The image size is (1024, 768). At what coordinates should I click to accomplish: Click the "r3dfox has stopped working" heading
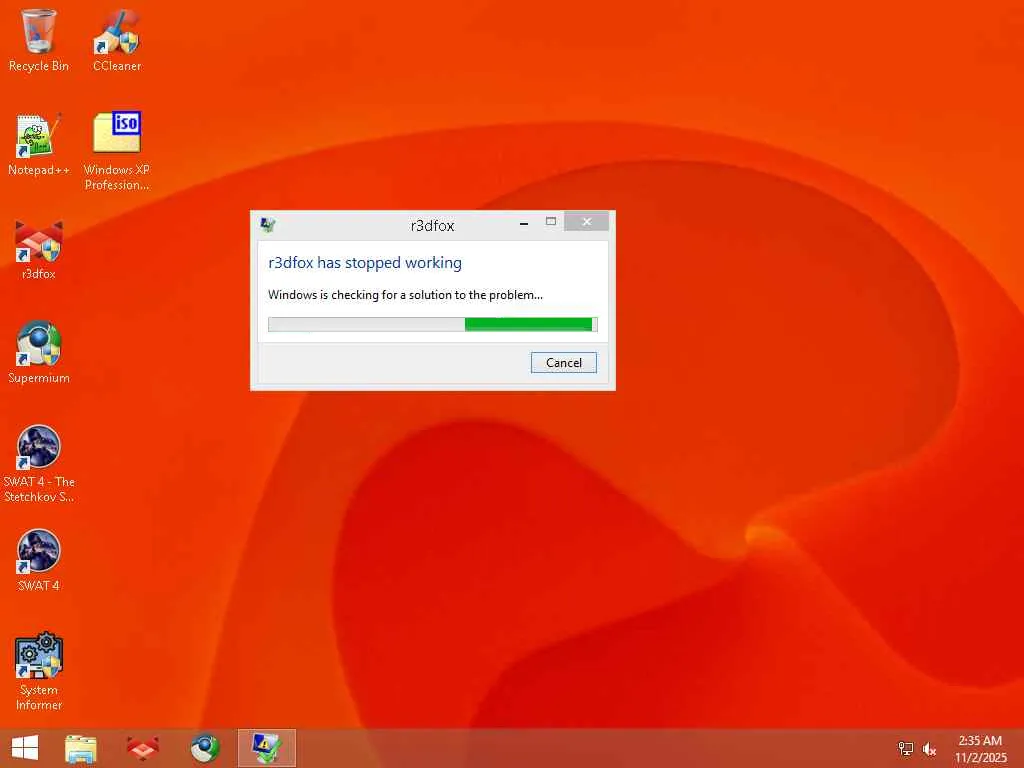pos(365,263)
